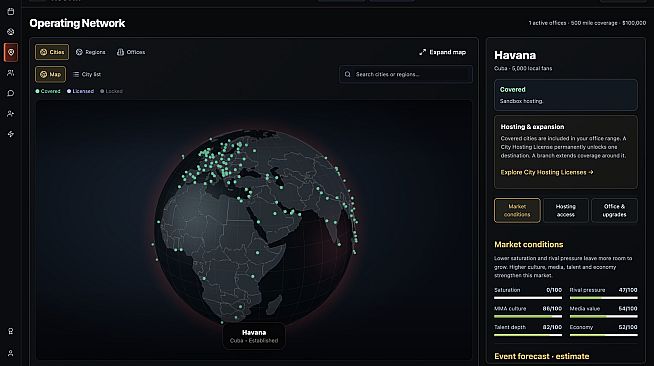The width and height of the screenshot is (654, 366).
Task: Click the Rival pressure progress bar
Action: (x=604, y=298)
